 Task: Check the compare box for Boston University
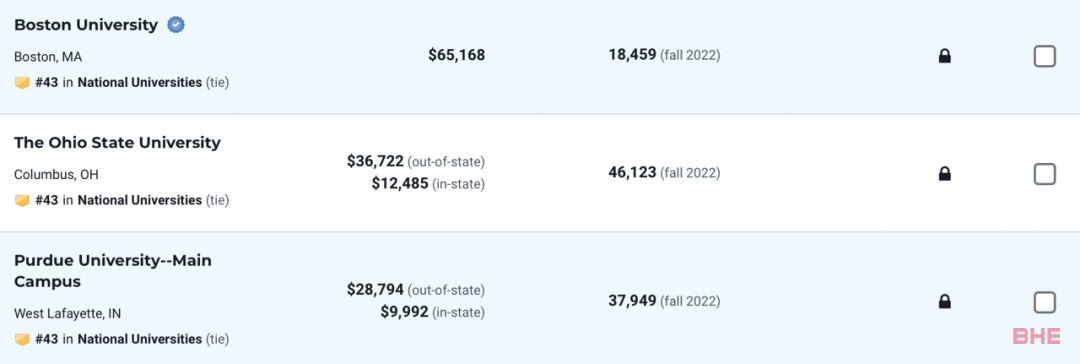[1044, 57]
